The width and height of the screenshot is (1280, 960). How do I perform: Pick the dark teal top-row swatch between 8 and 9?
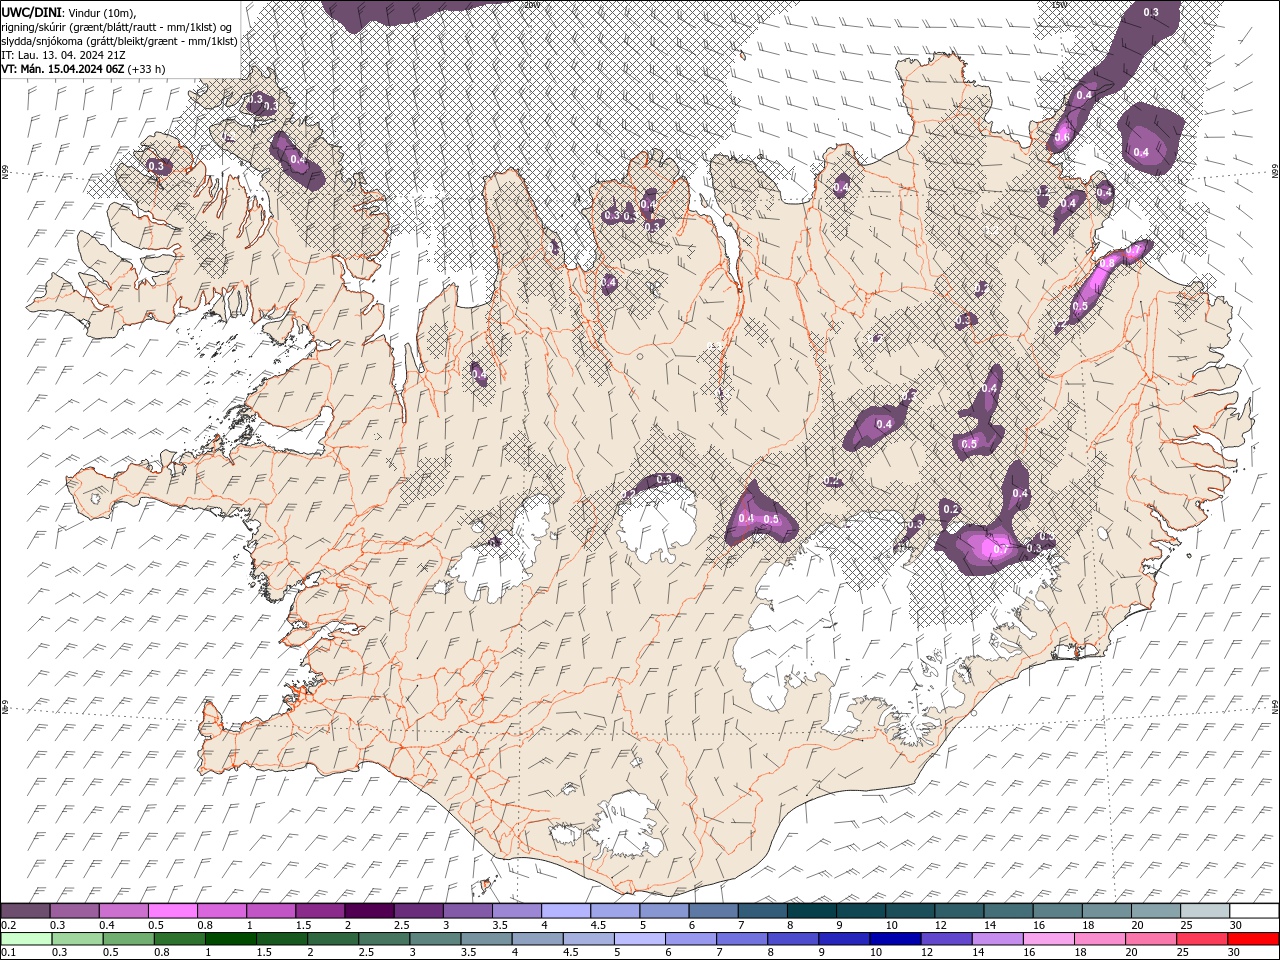point(811,911)
